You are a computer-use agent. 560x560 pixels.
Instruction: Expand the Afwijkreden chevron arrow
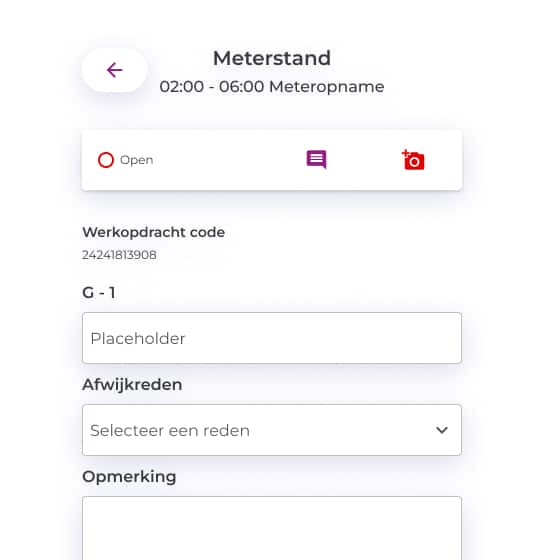[x=442, y=430]
